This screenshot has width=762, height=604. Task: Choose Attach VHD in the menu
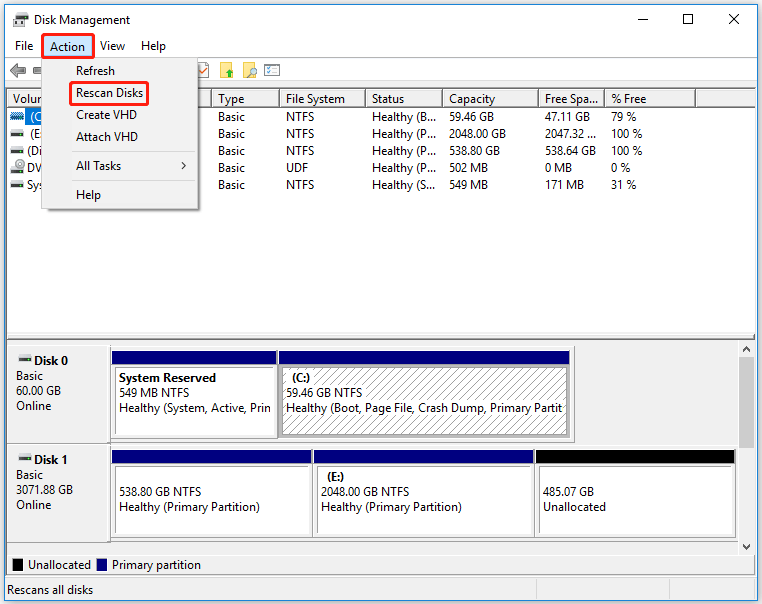106,137
